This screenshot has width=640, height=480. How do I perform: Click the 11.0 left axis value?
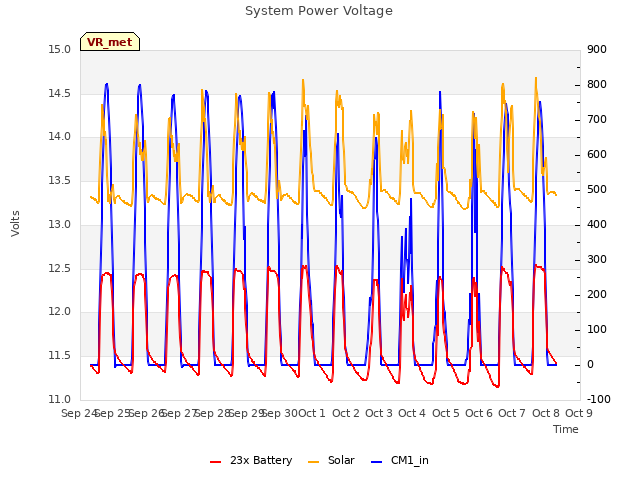tap(60, 399)
